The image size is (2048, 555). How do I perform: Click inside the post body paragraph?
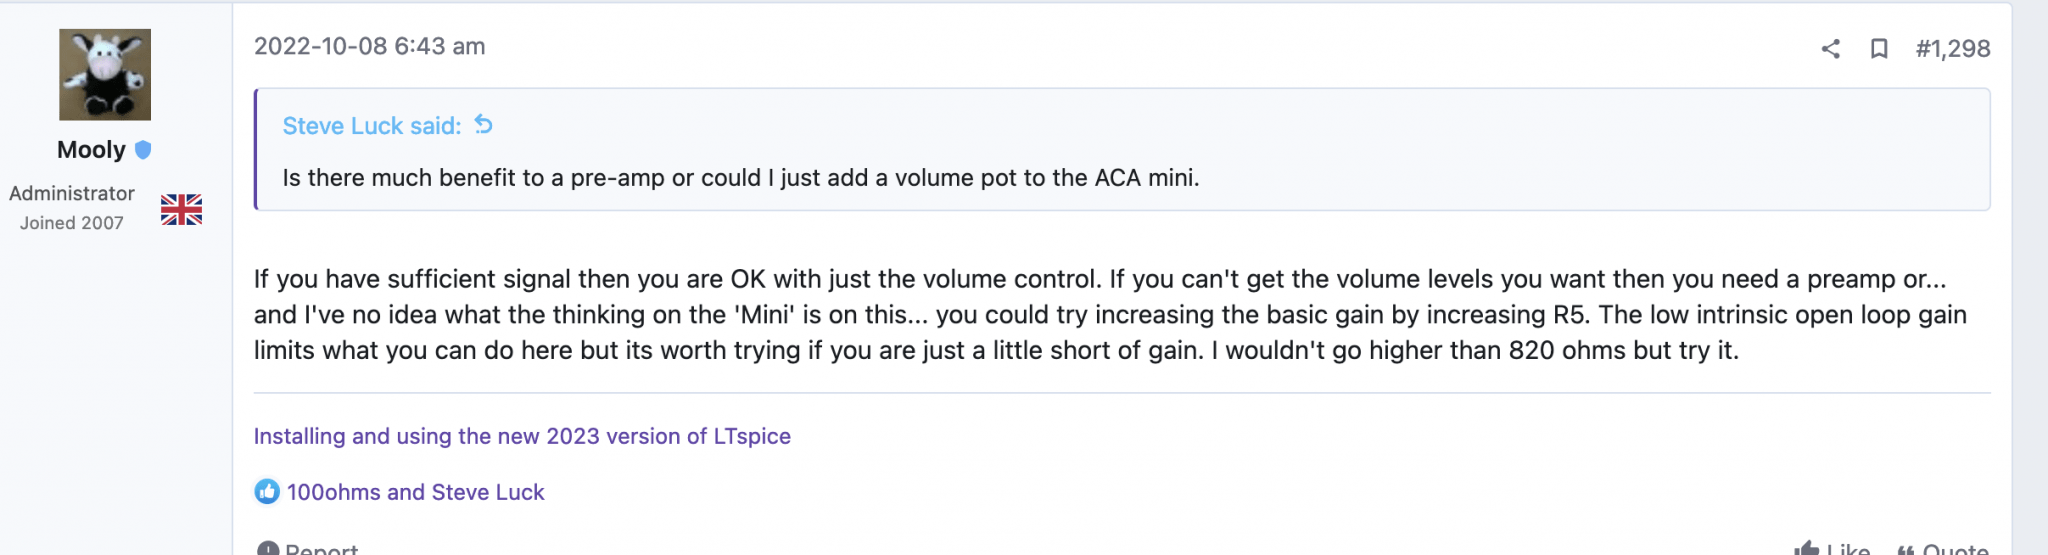[x=1110, y=314]
